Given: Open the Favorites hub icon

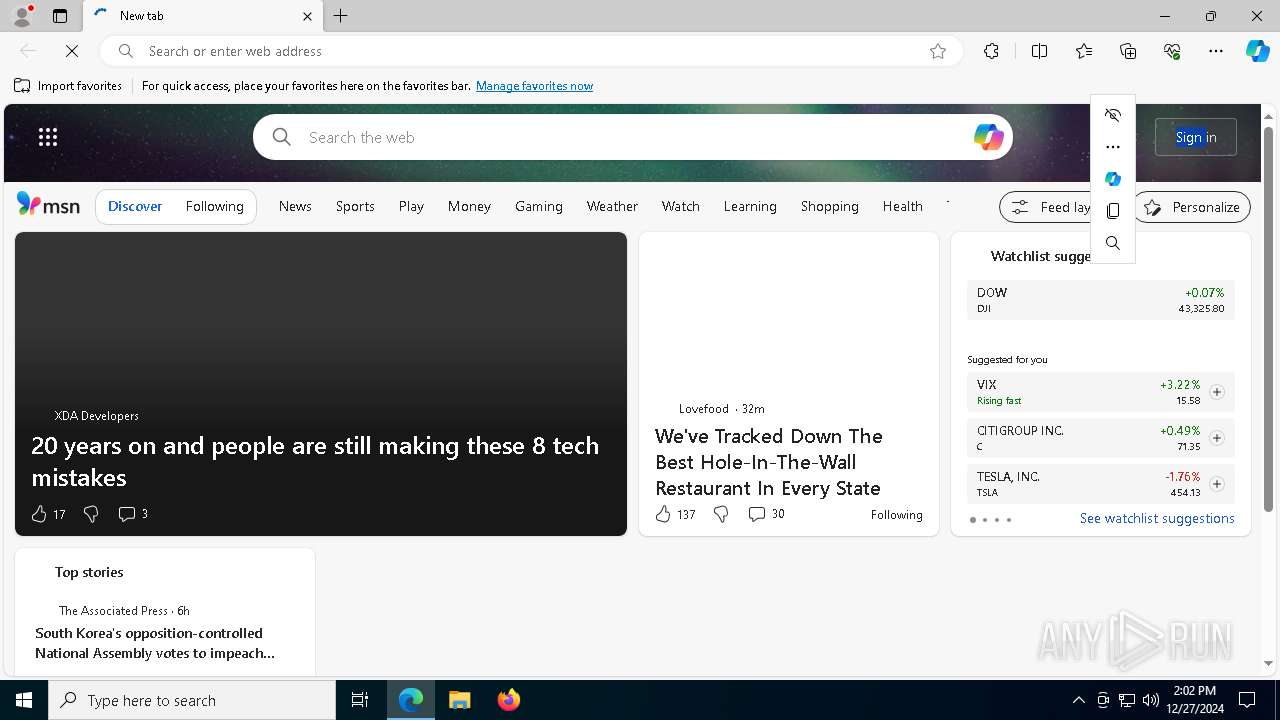Looking at the screenshot, I should [1084, 51].
